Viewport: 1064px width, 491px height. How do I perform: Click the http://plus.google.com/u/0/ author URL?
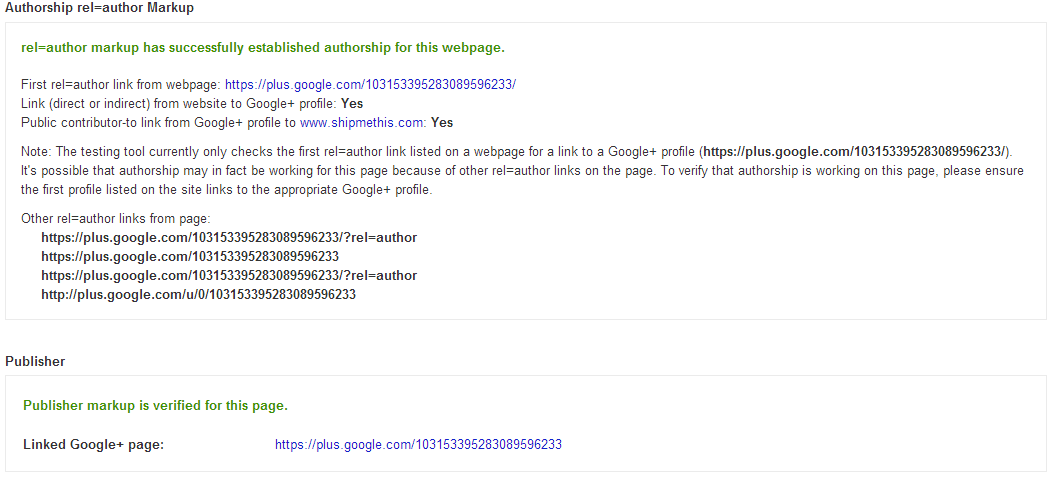tap(198, 295)
